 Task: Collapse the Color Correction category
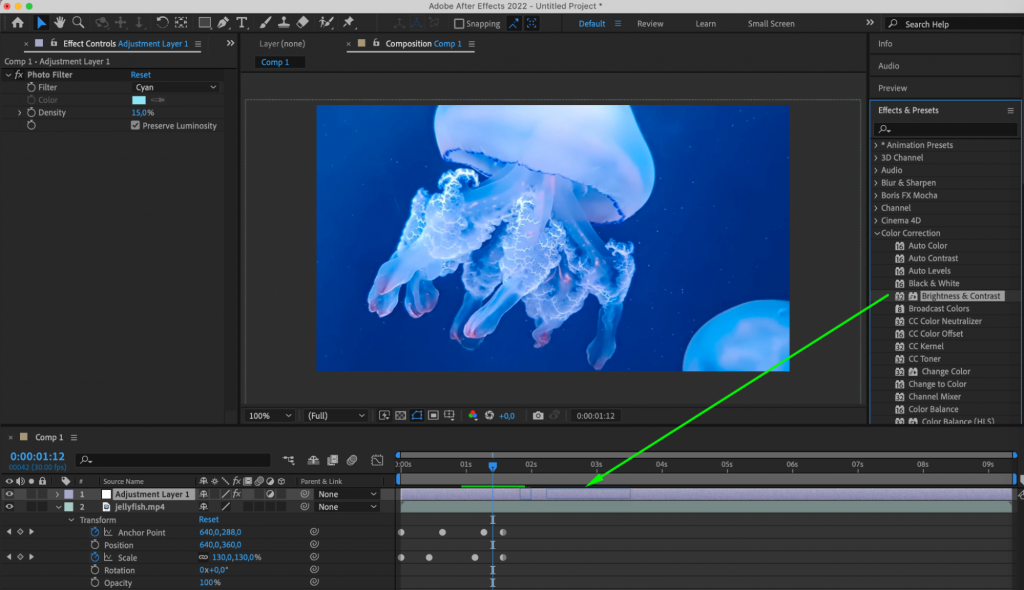(877, 232)
